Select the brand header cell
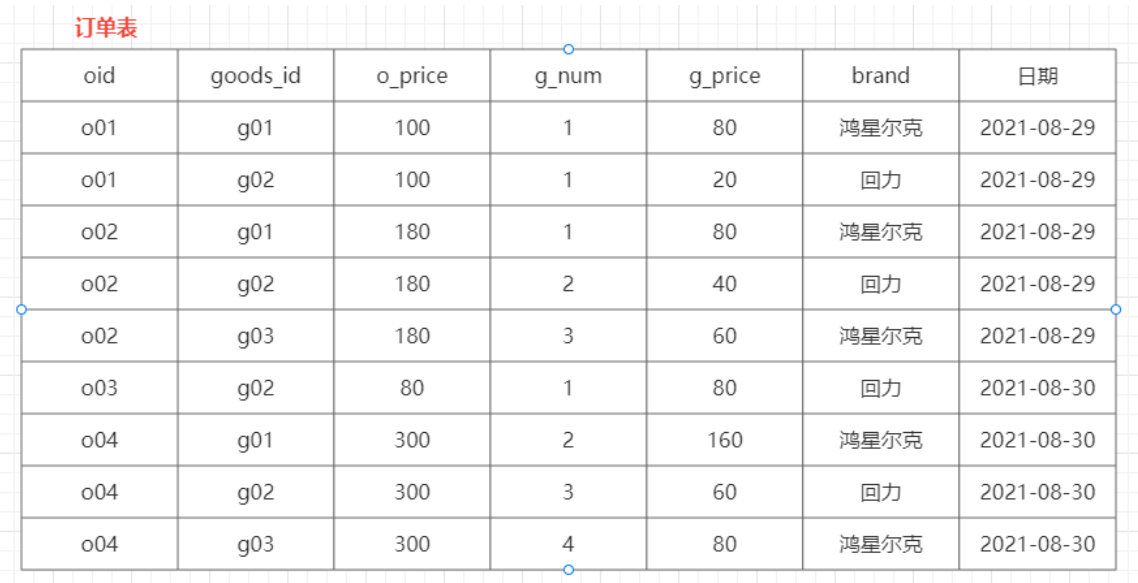This screenshot has width=1138, height=583. pos(881,76)
